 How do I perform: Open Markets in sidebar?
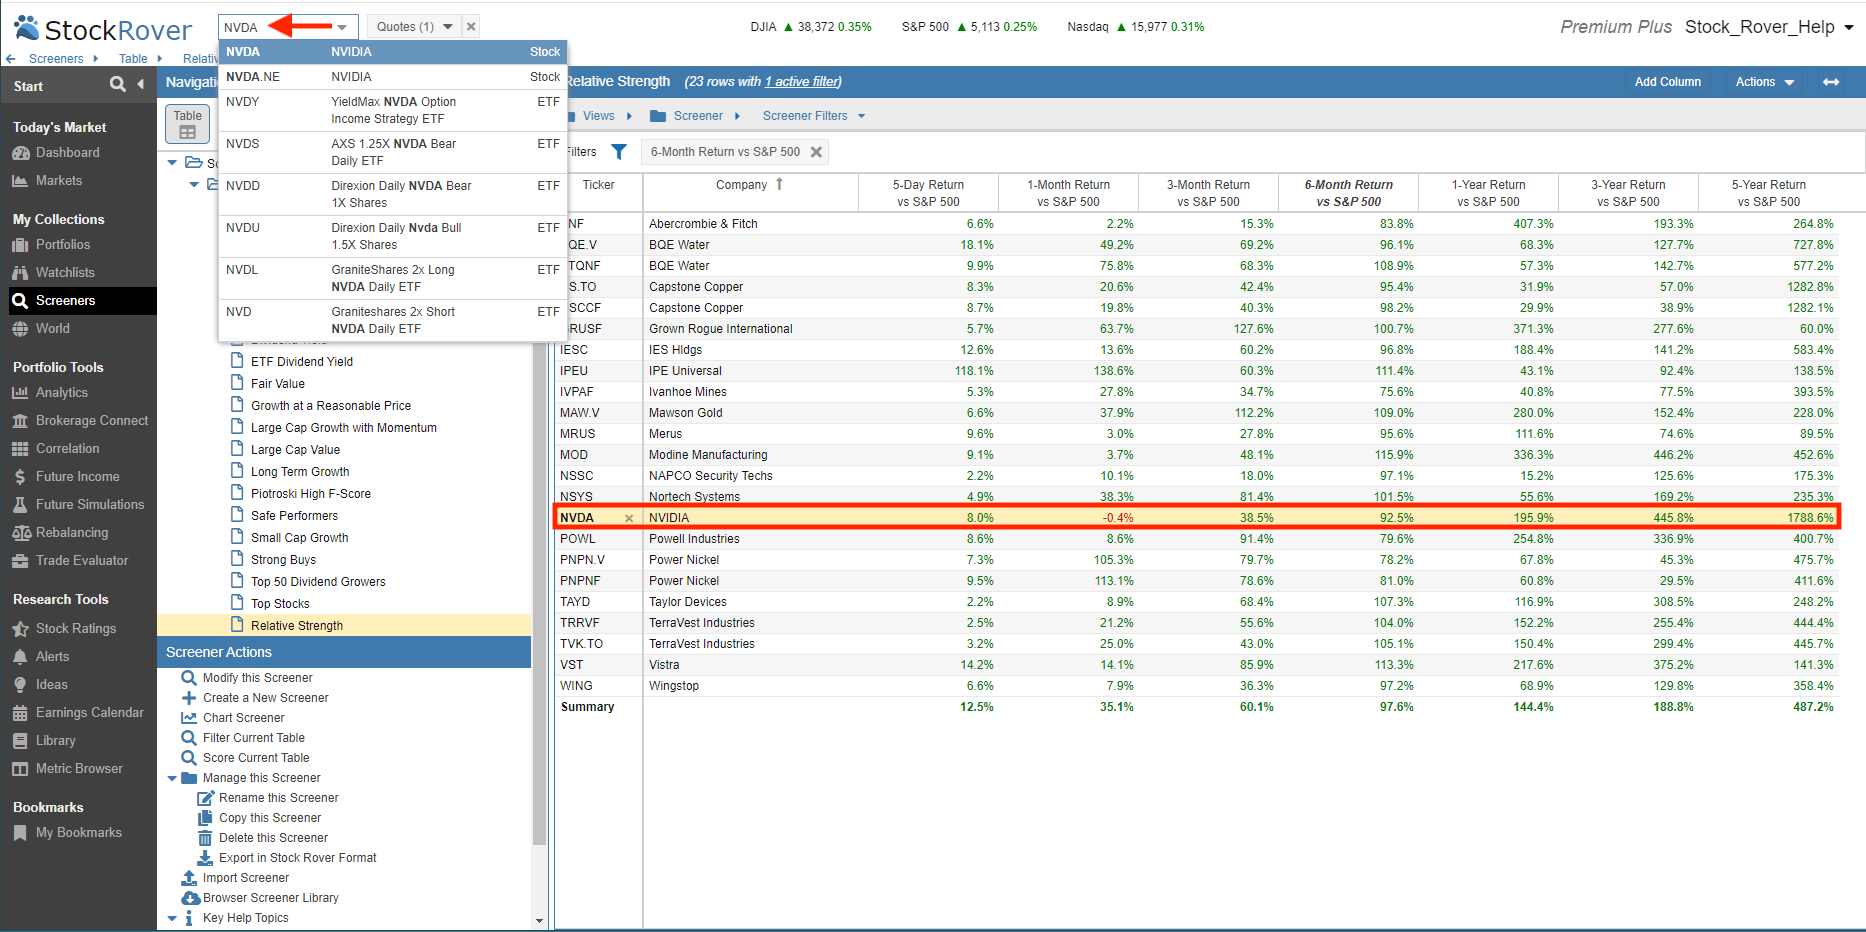(58, 181)
